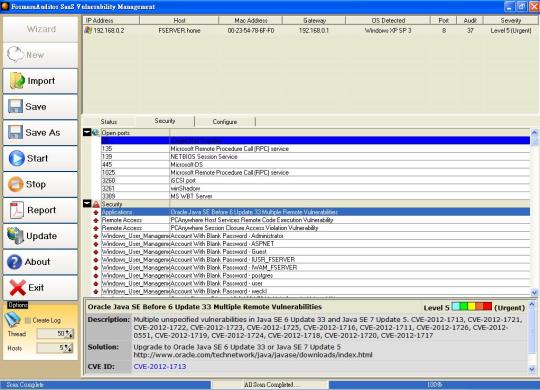Click the Thread value field
540x390 pixels.
tap(51, 333)
